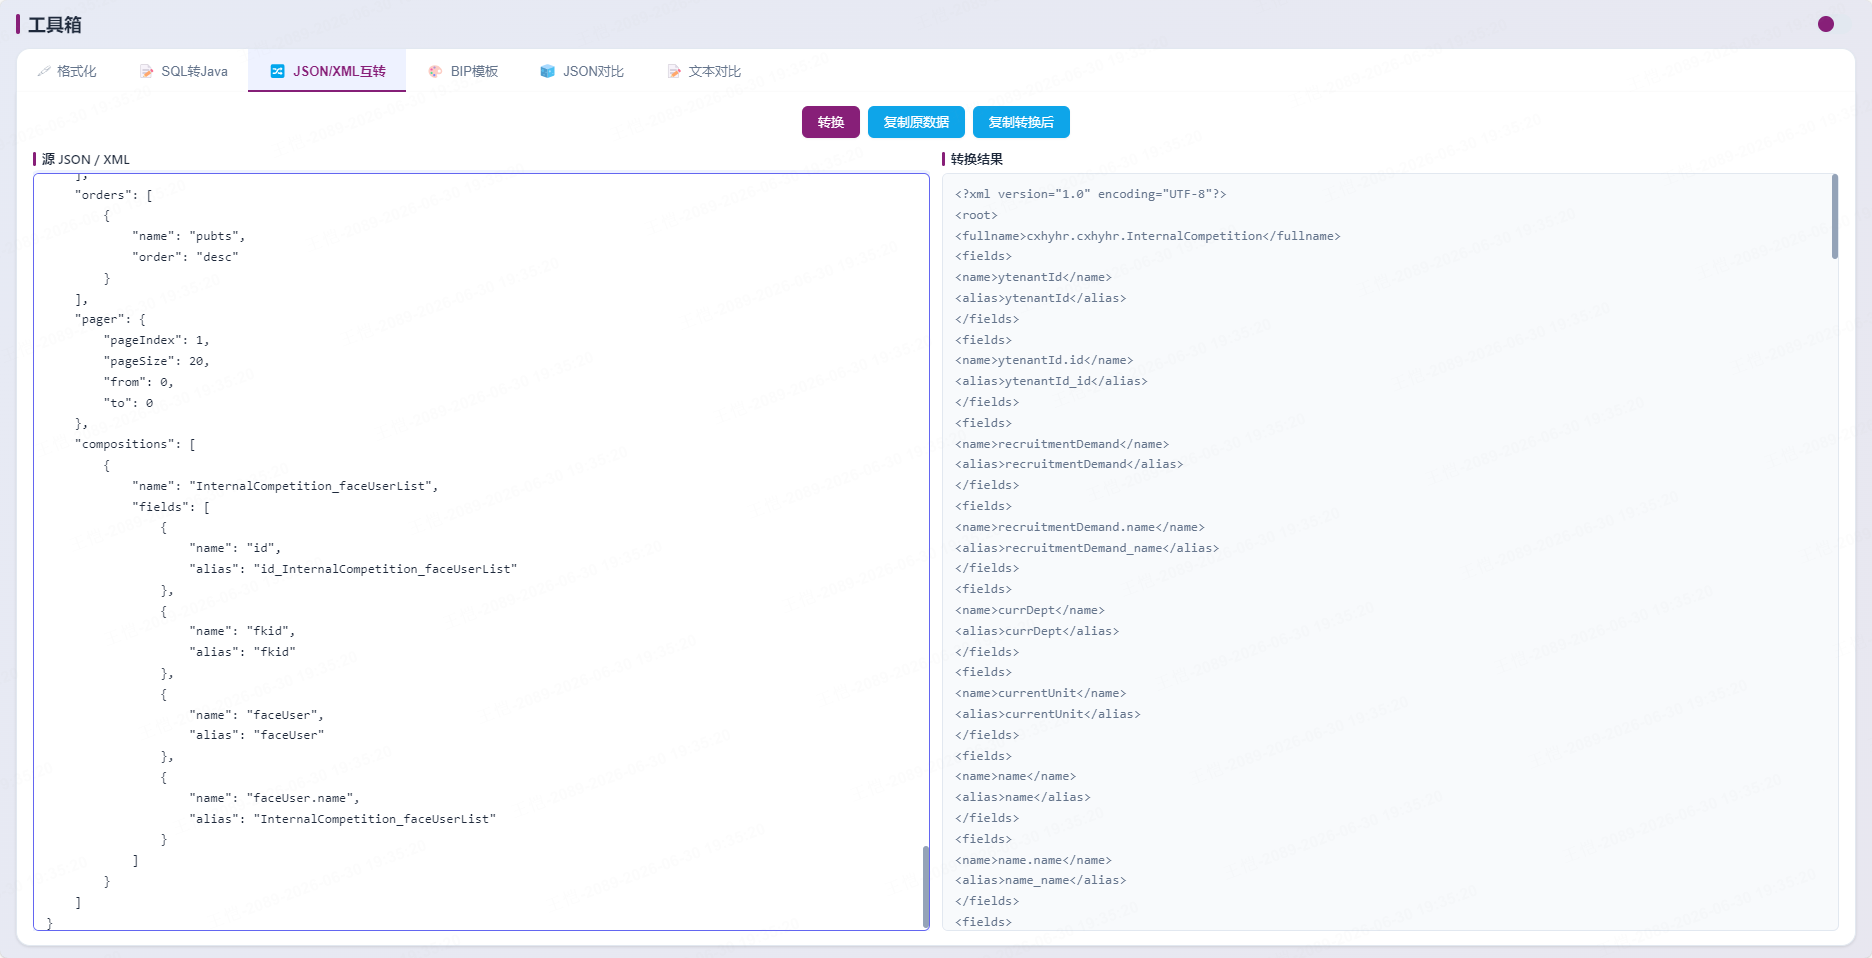
Task: Open the 文本对比 tab
Action: (704, 71)
